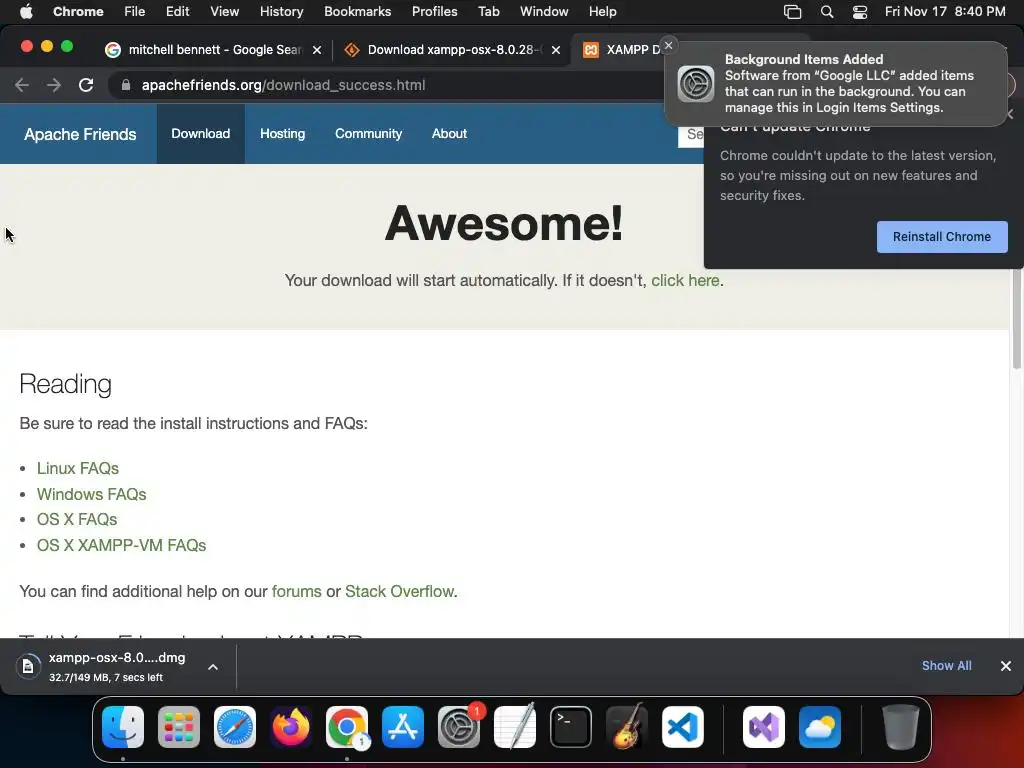Open Finder from the Dock

tap(123, 727)
